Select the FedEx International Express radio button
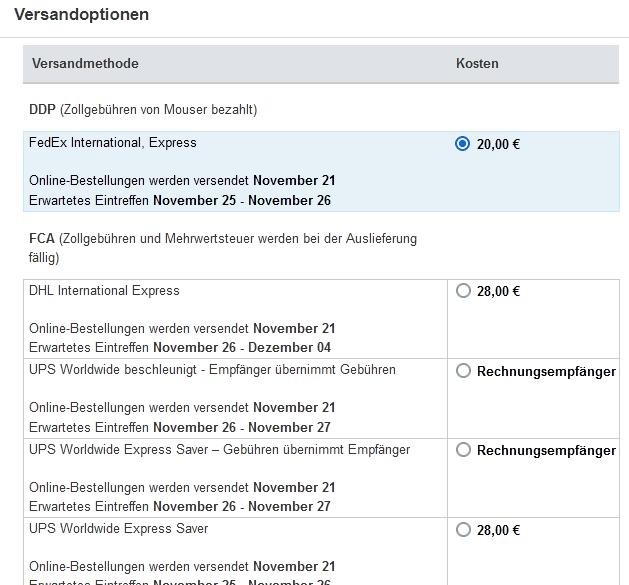The image size is (629, 585). [x=462, y=143]
